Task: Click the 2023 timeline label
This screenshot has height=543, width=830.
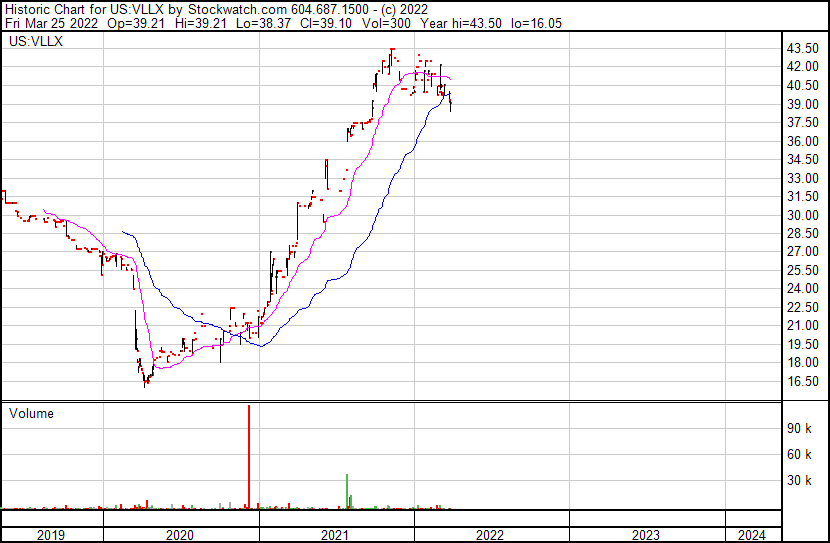Action: 646,535
